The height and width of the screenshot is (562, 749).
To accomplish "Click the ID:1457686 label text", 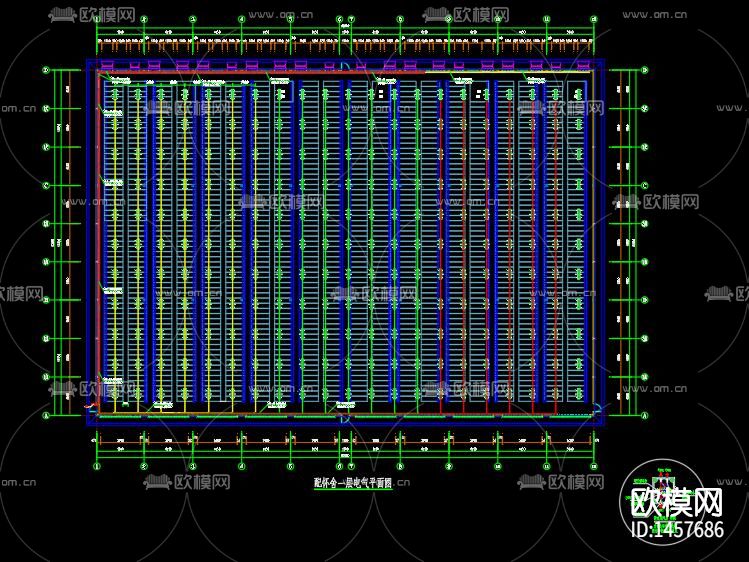I will pos(677,530).
